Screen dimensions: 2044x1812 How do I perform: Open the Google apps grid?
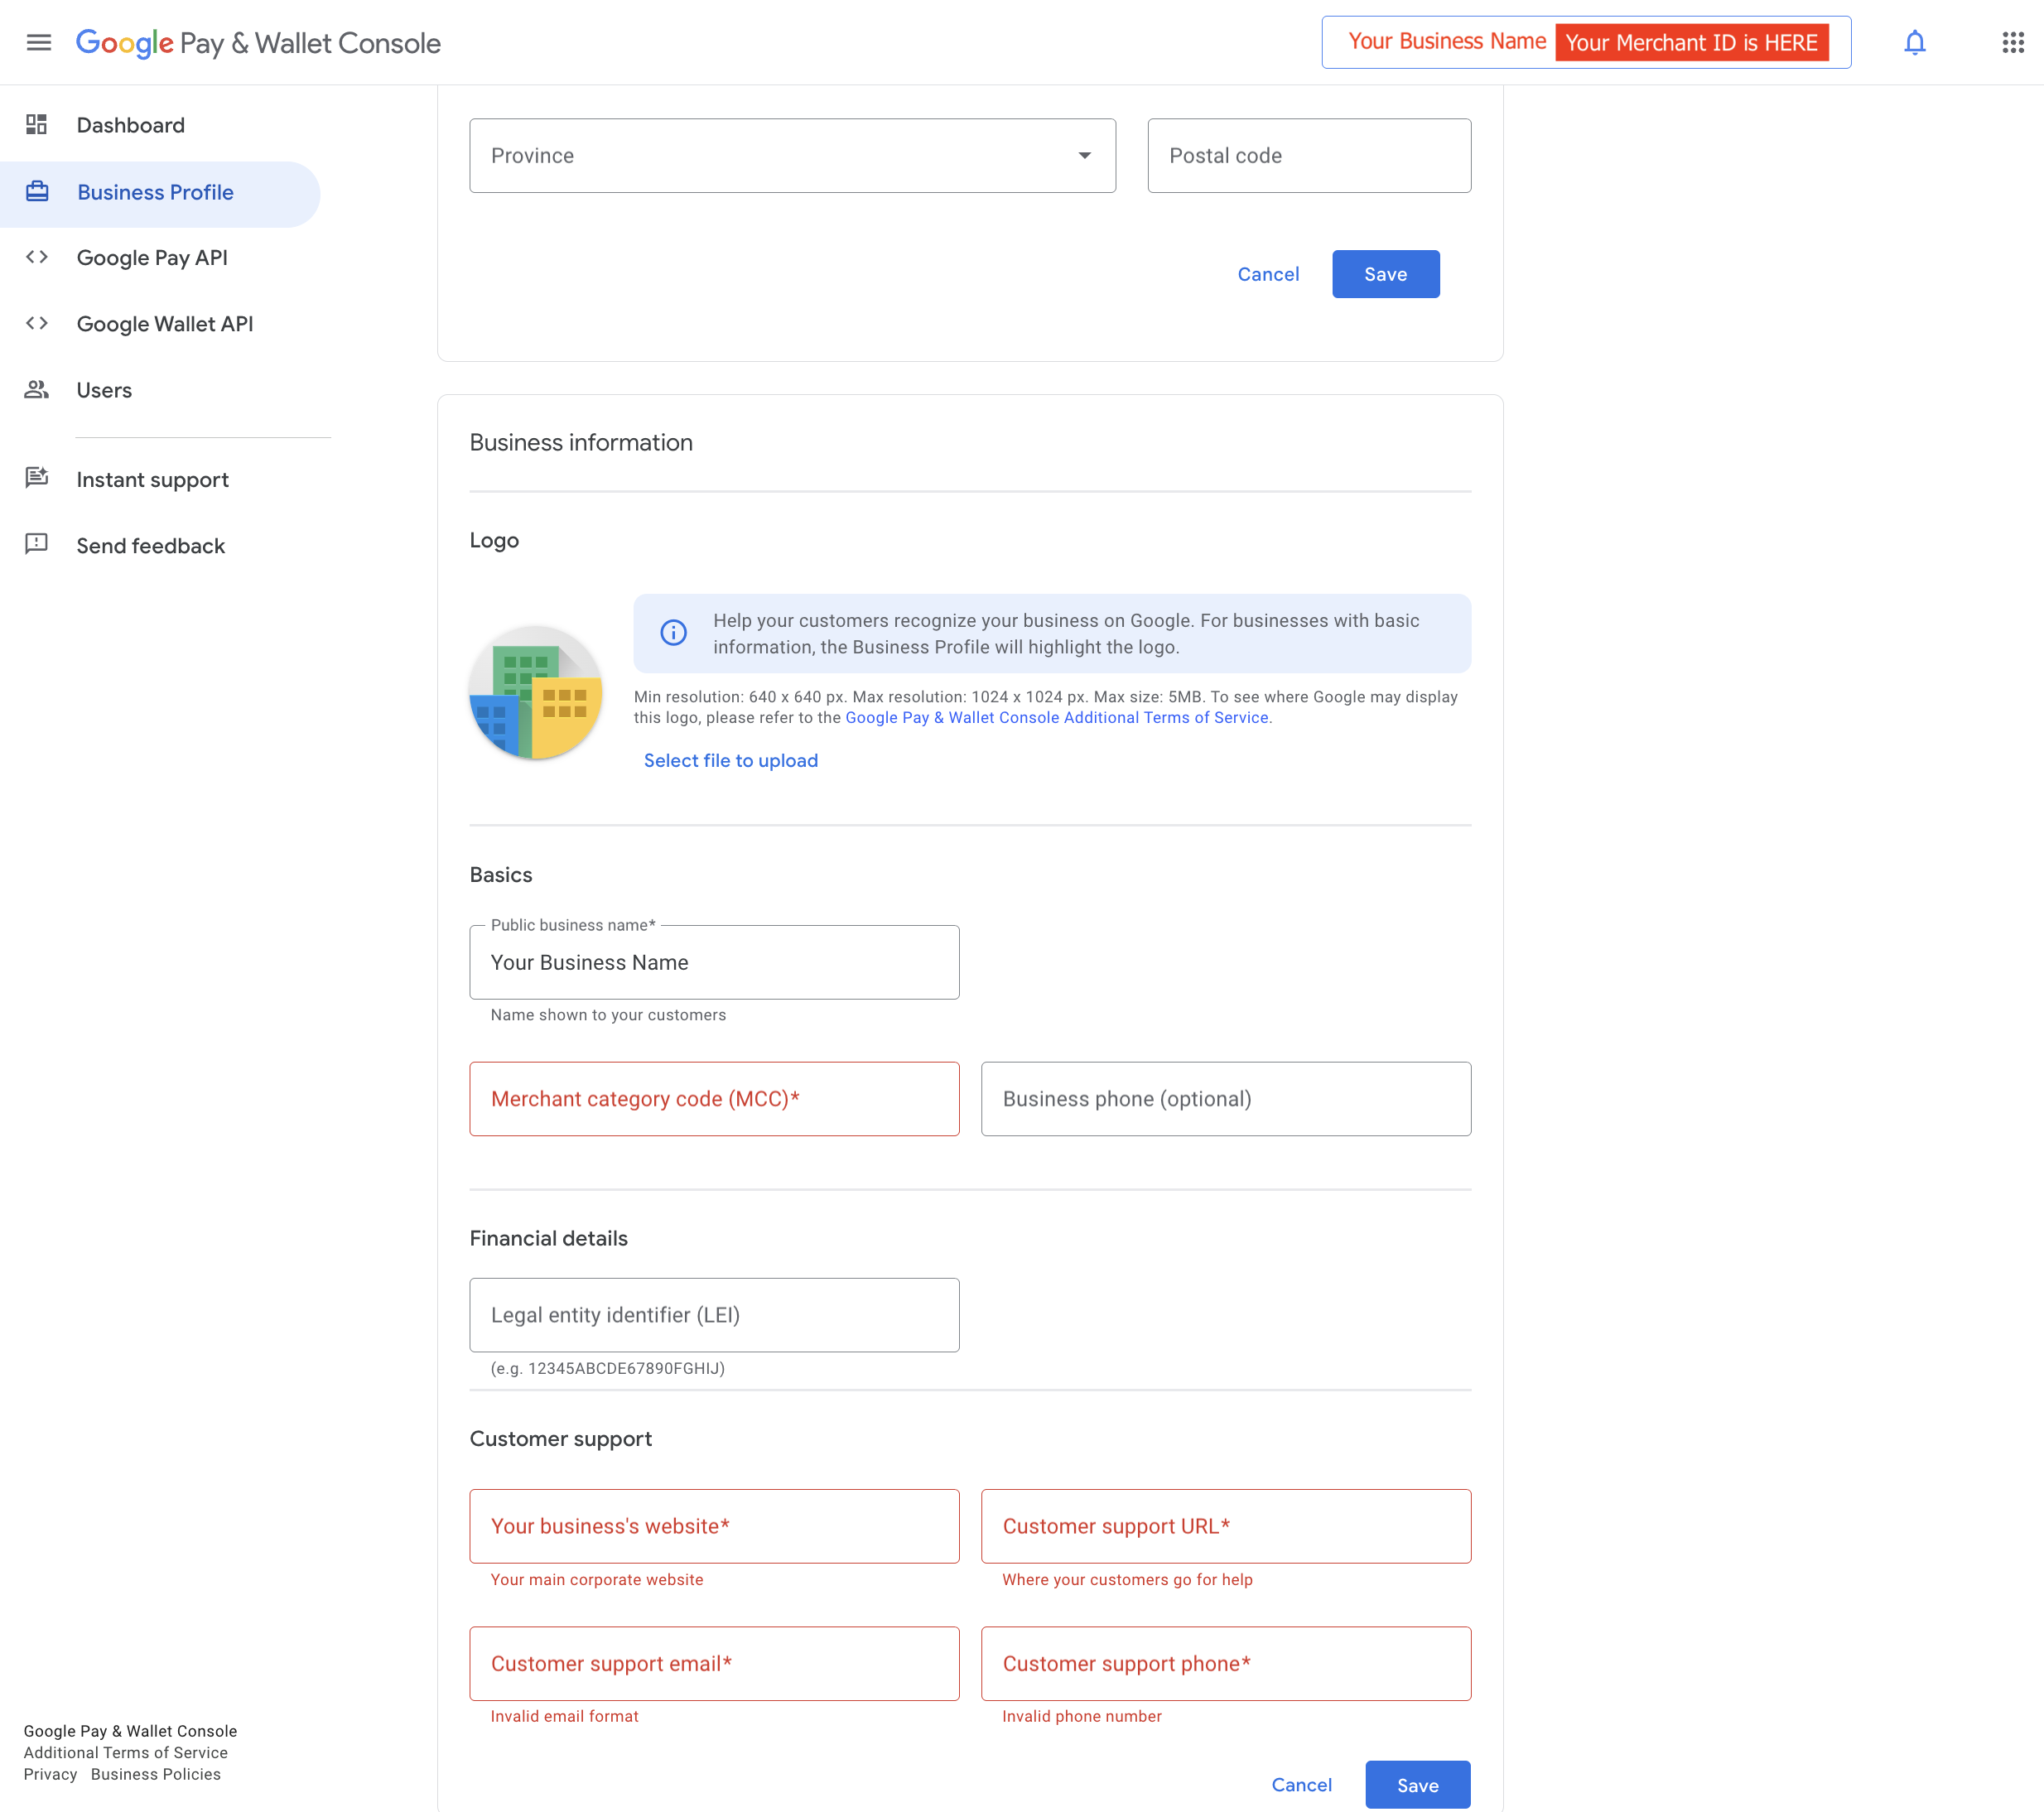2012,43
